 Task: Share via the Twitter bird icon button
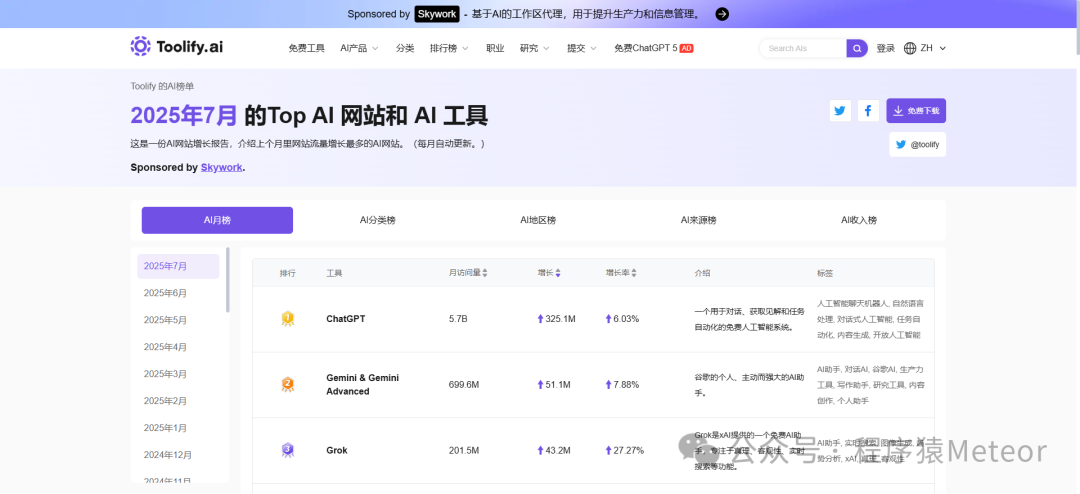point(840,110)
